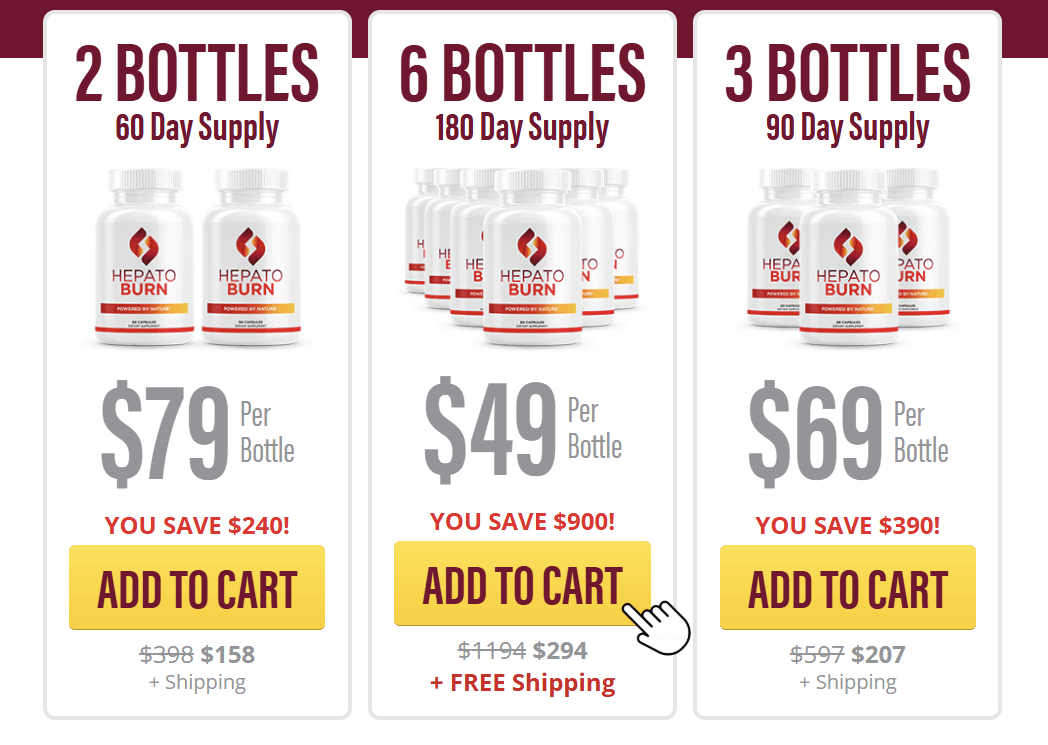Select the six-bottle product image
This screenshot has height=745, width=1048.
click(x=522, y=257)
